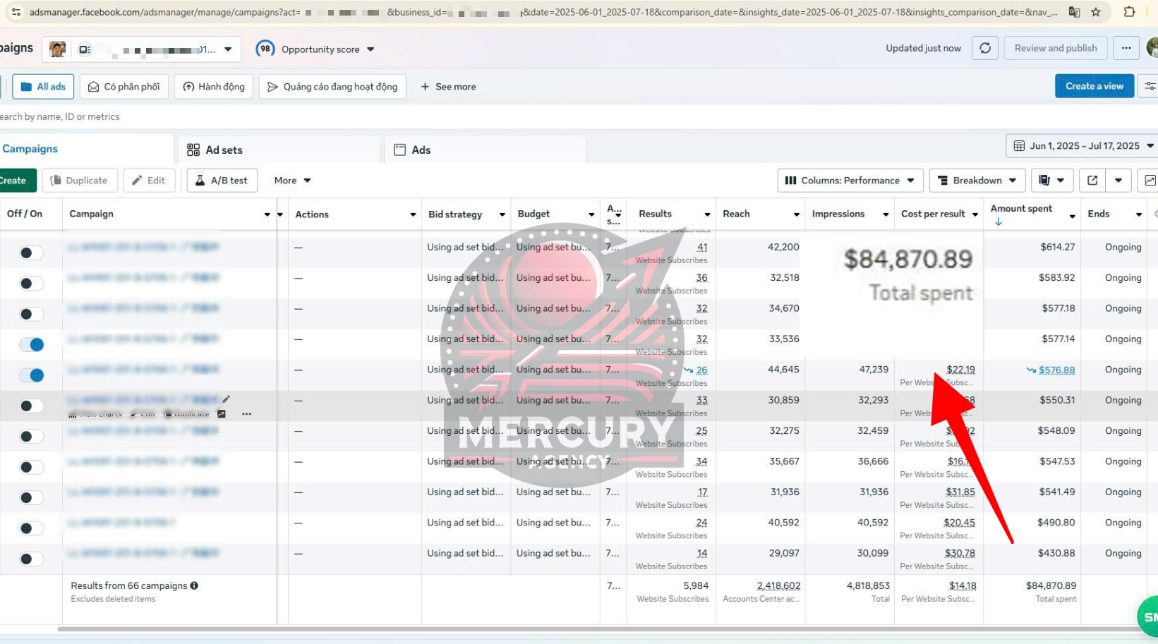
Task: Open the browser extensions puzzle icon
Action: [x=1129, y=12]
